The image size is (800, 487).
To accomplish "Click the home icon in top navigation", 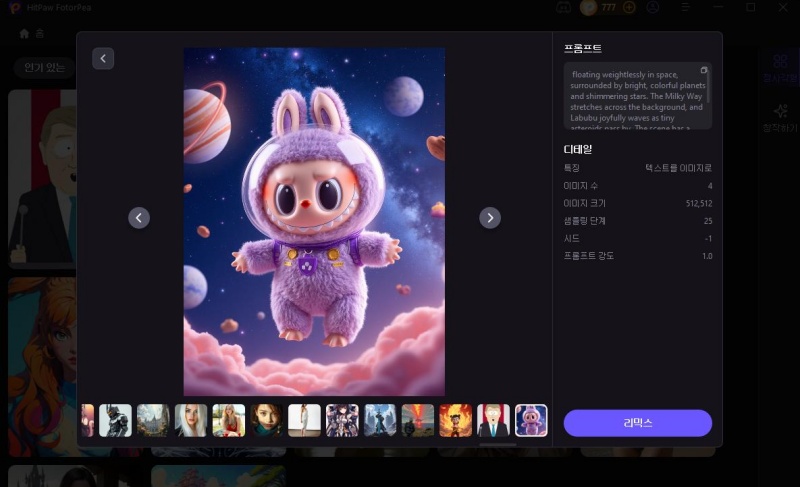I will tap(25, 33).
